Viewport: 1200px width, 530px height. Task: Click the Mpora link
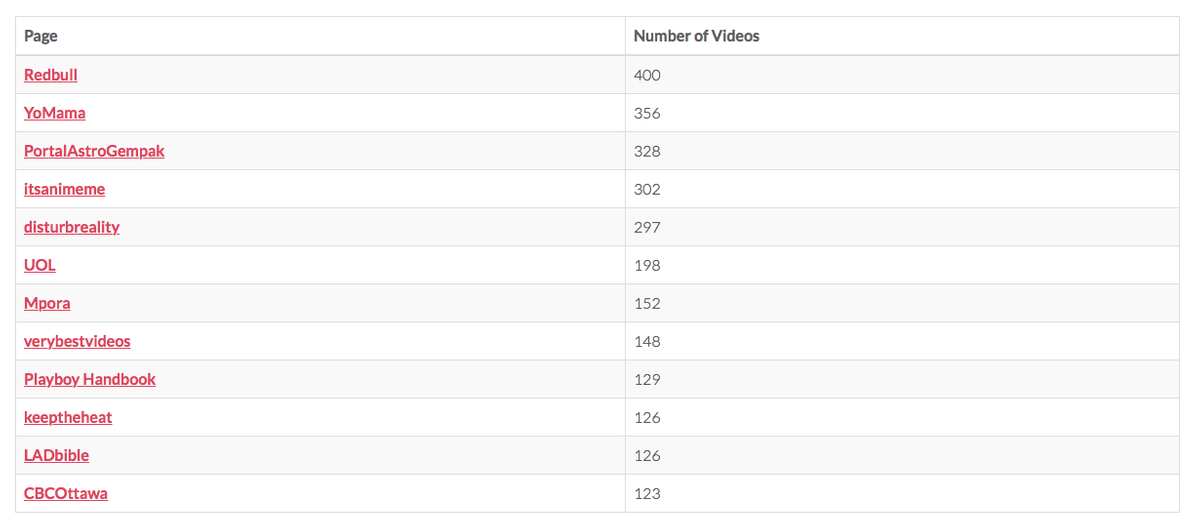click(x=47, y=303)
